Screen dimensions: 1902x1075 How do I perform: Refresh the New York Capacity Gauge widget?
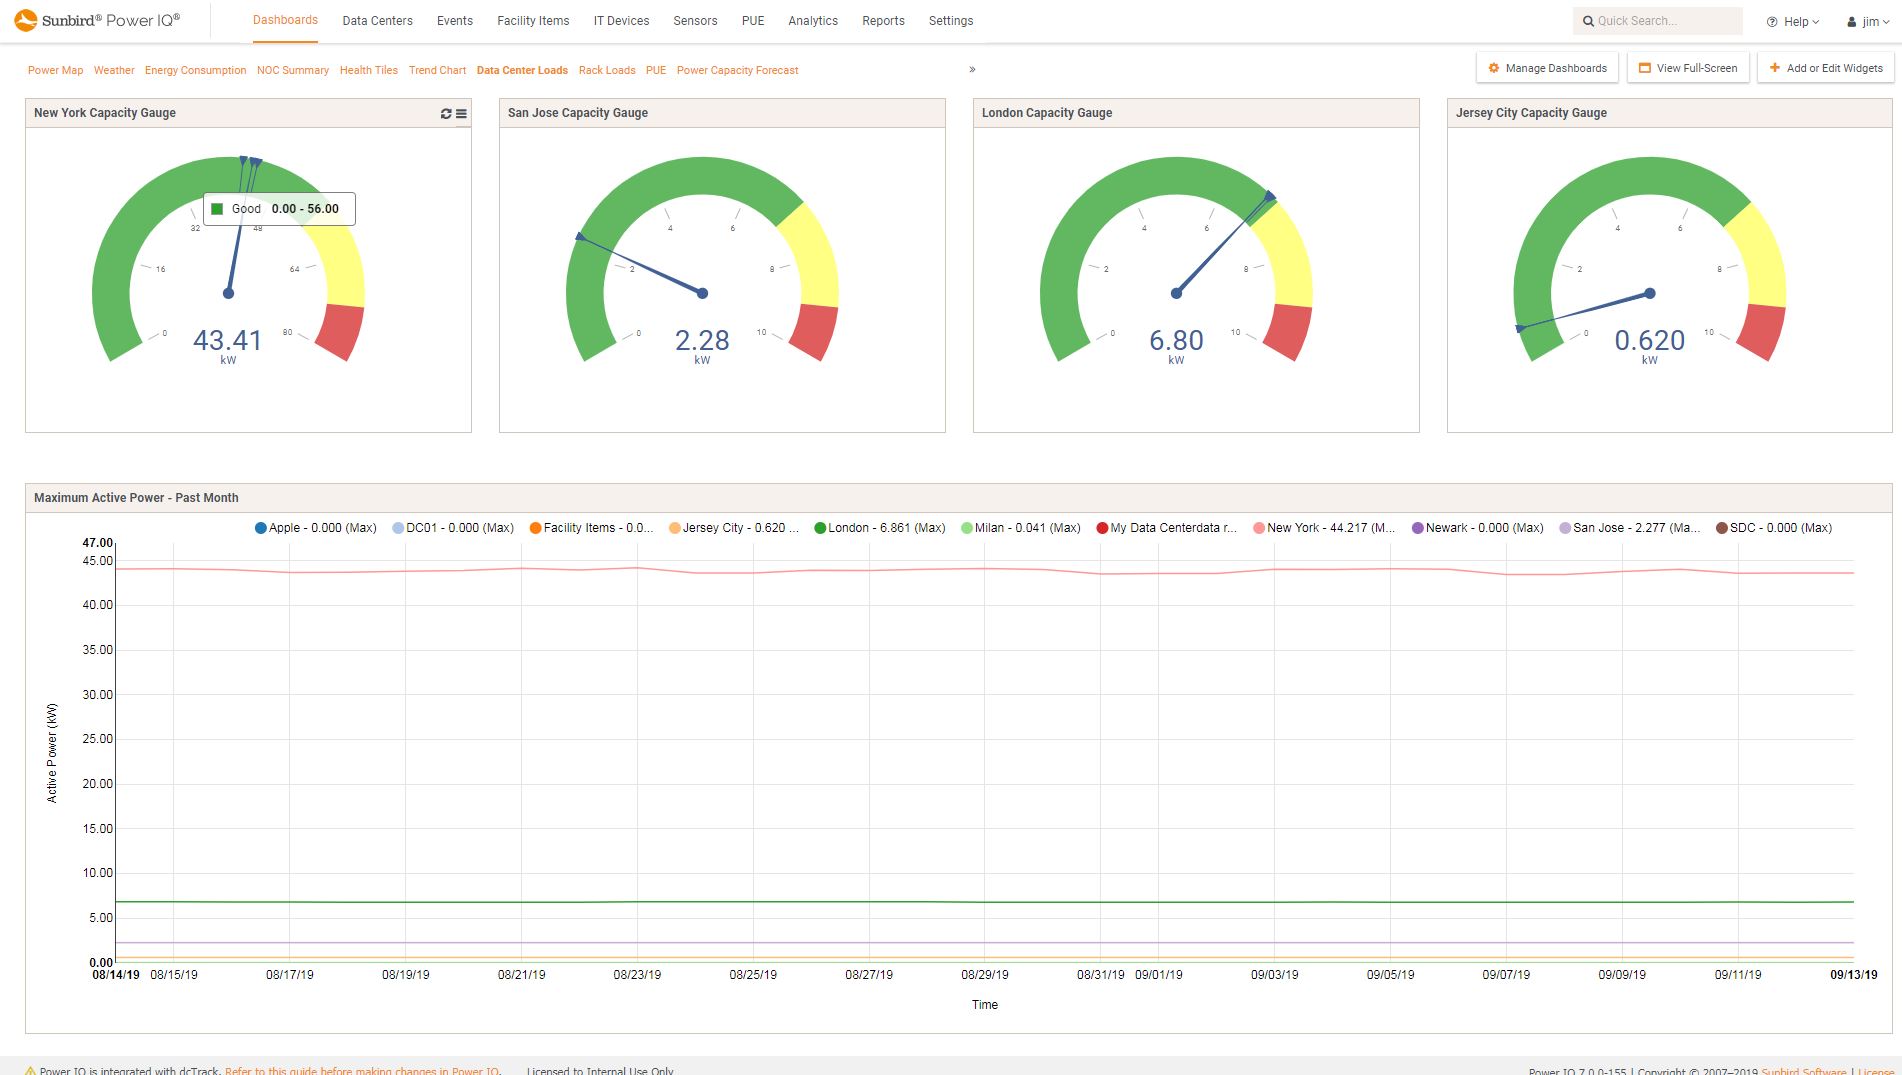point(446,114)
